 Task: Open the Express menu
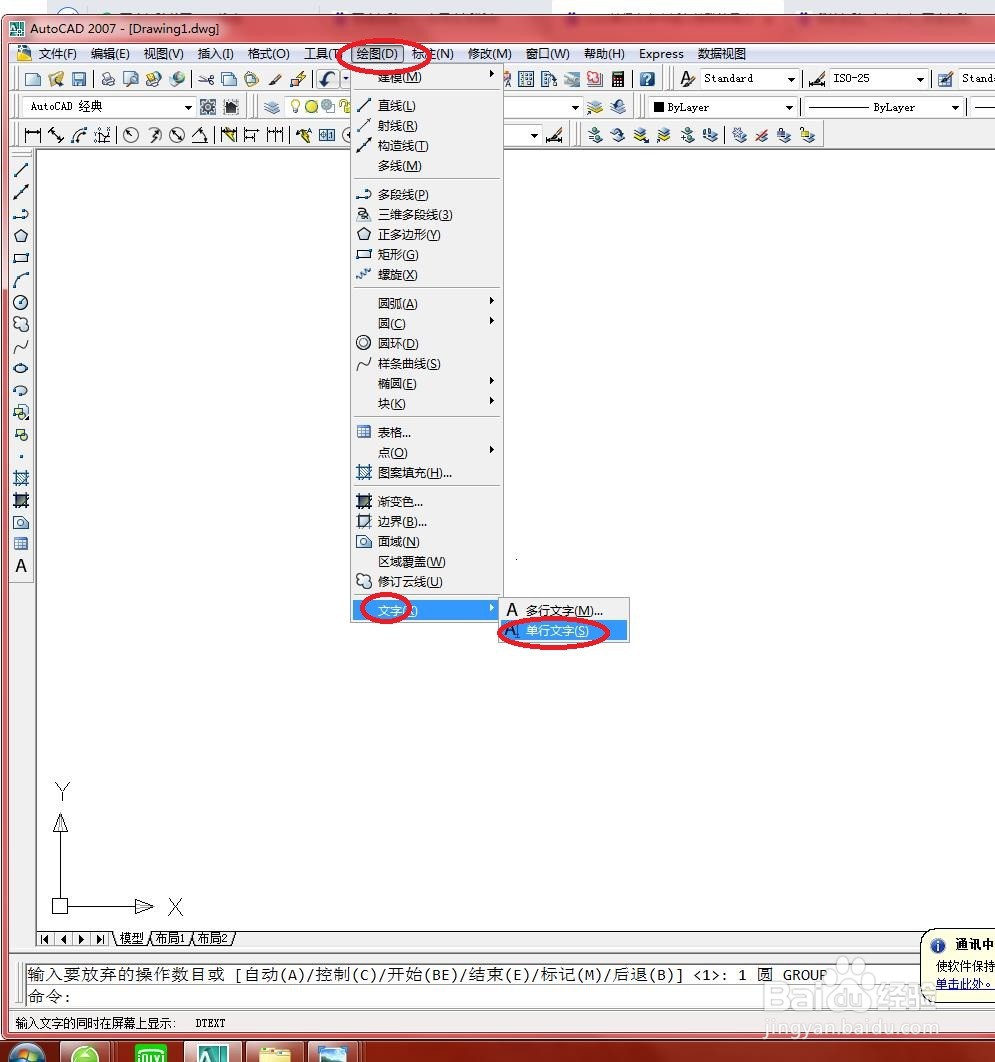[x=661, y=54]
